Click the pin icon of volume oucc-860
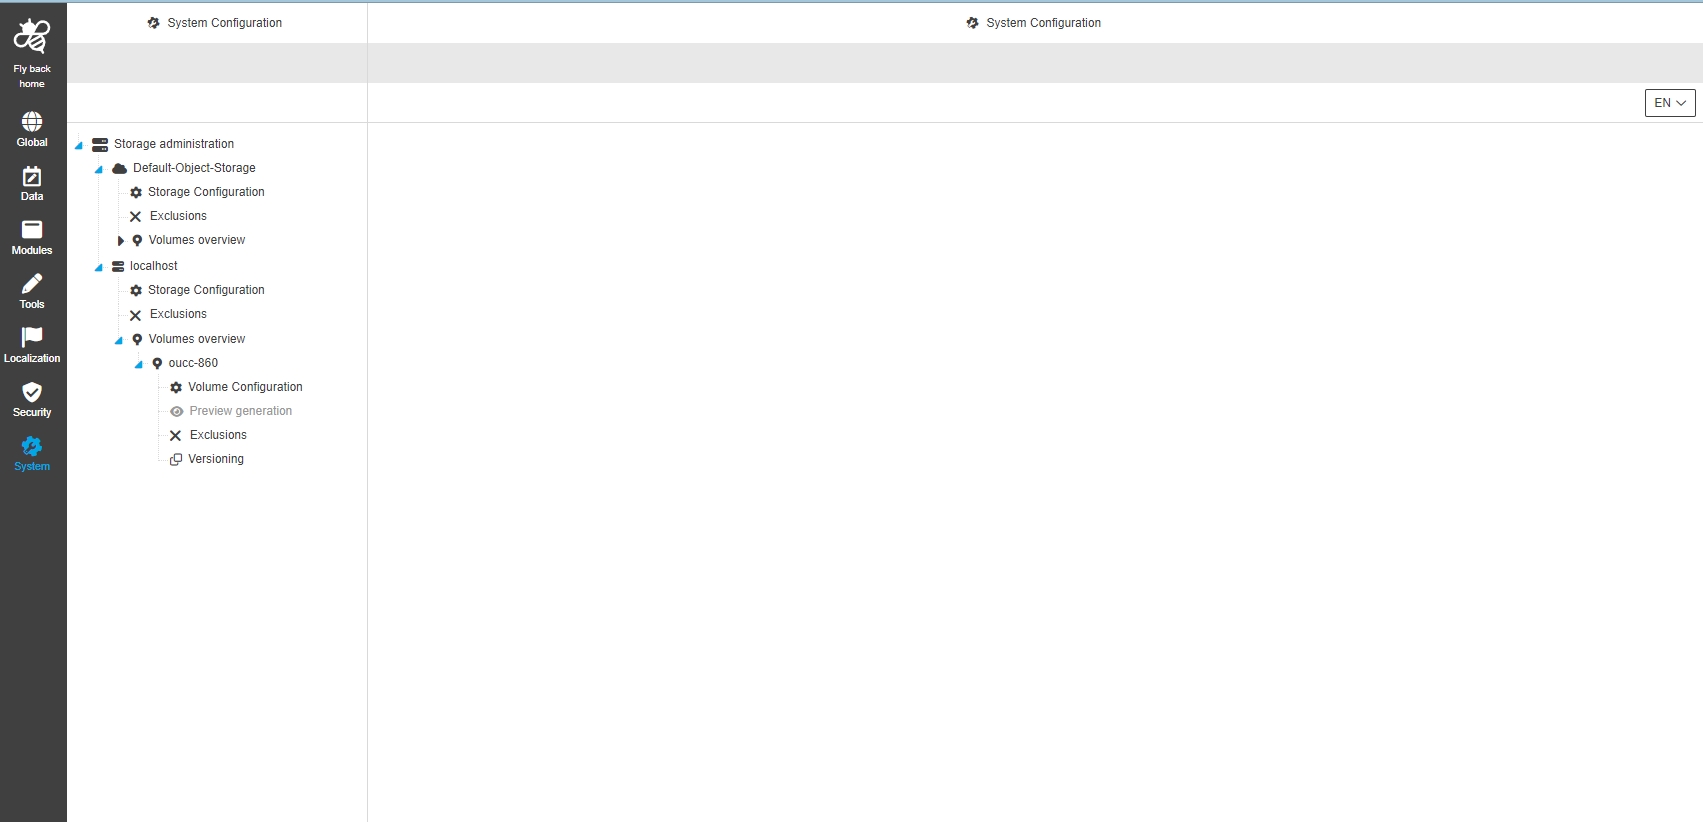Viewport: 1703px width, 822px height. (157, 363)
